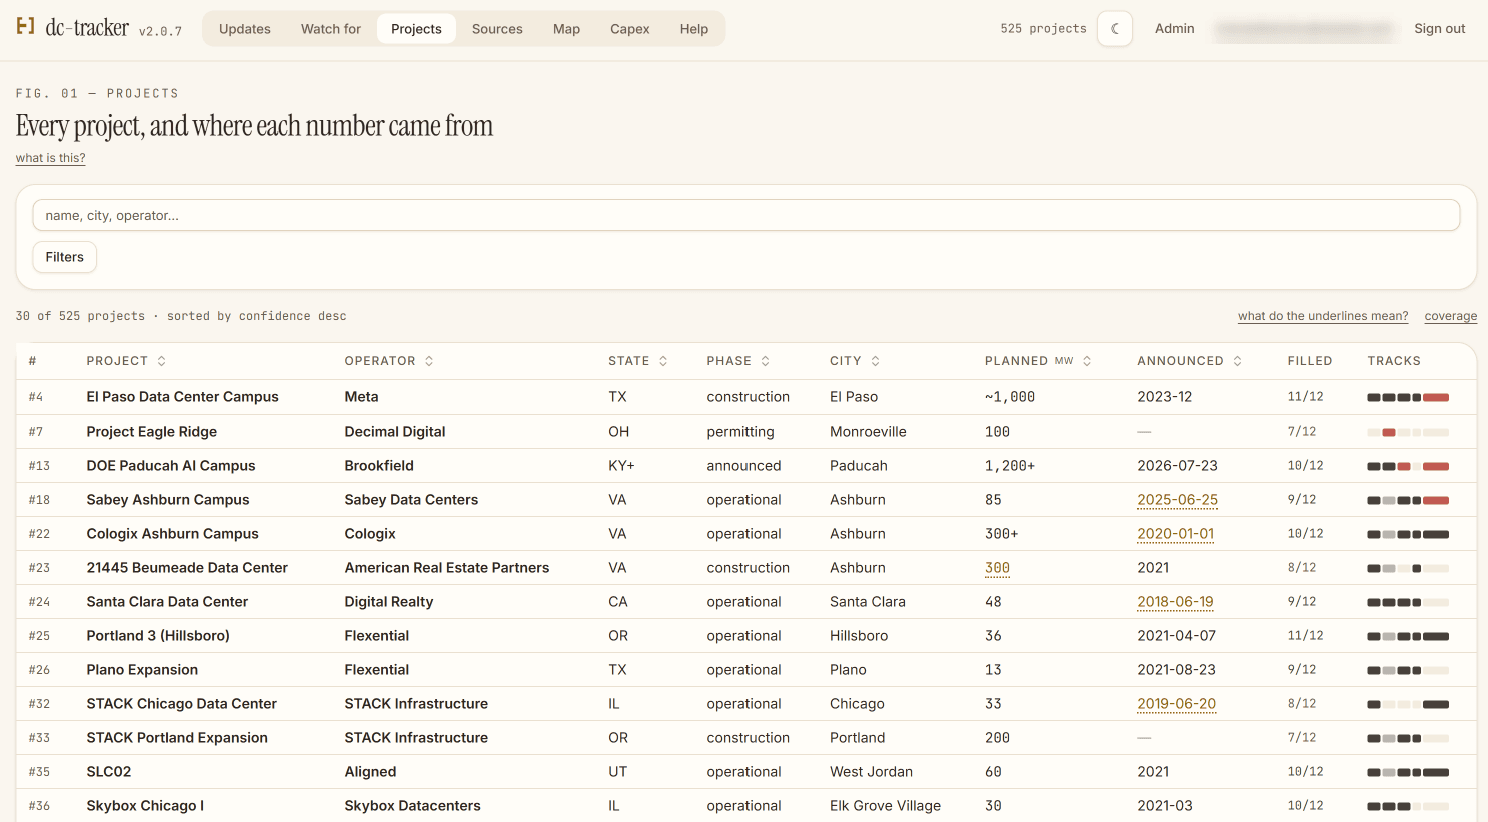Open the coverage link
The height and width of the screenshot is (822, 1488).
point(1451,316)
